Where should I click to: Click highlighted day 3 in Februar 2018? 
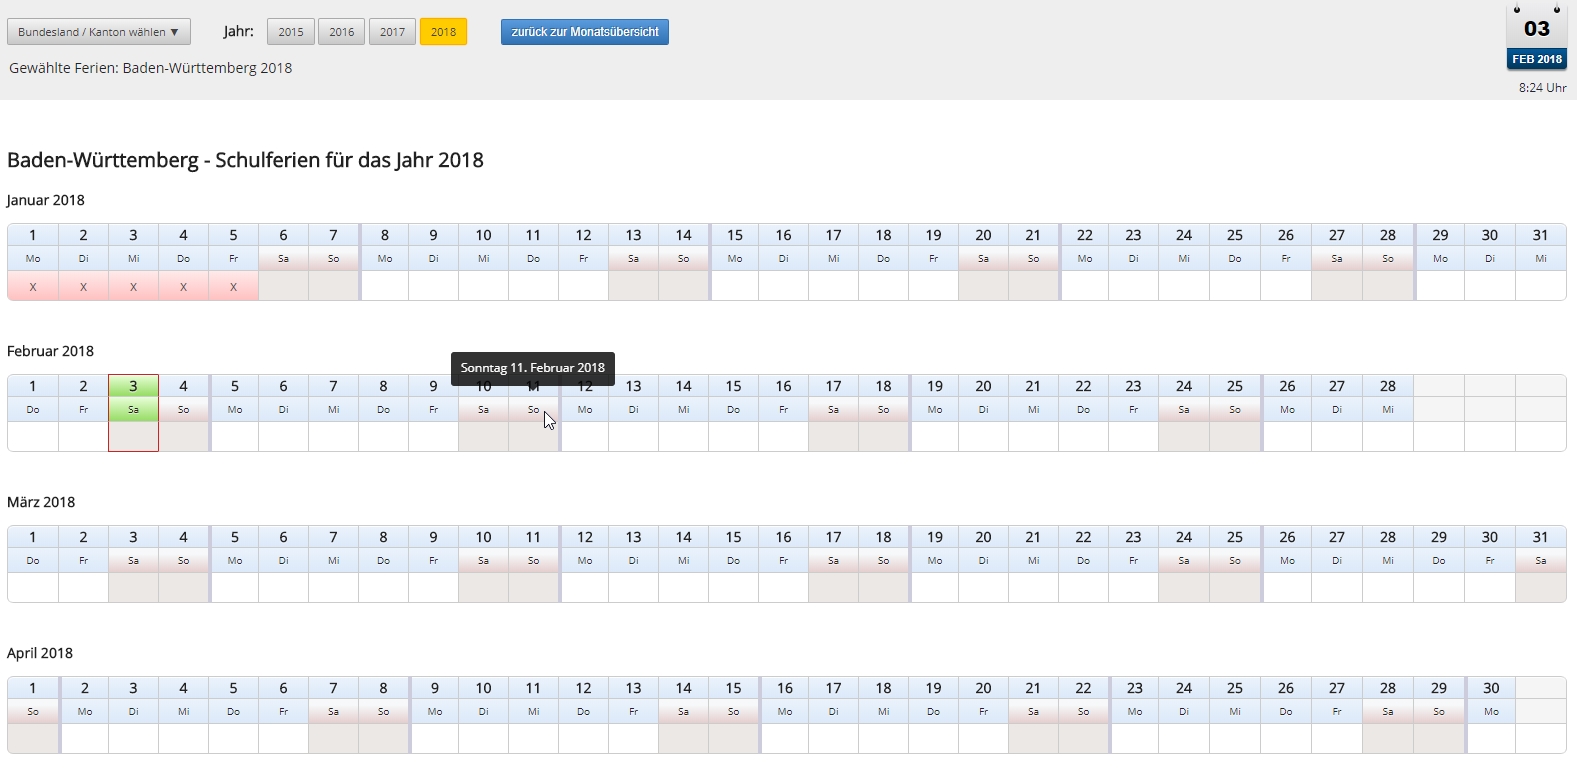click(133, 386)
